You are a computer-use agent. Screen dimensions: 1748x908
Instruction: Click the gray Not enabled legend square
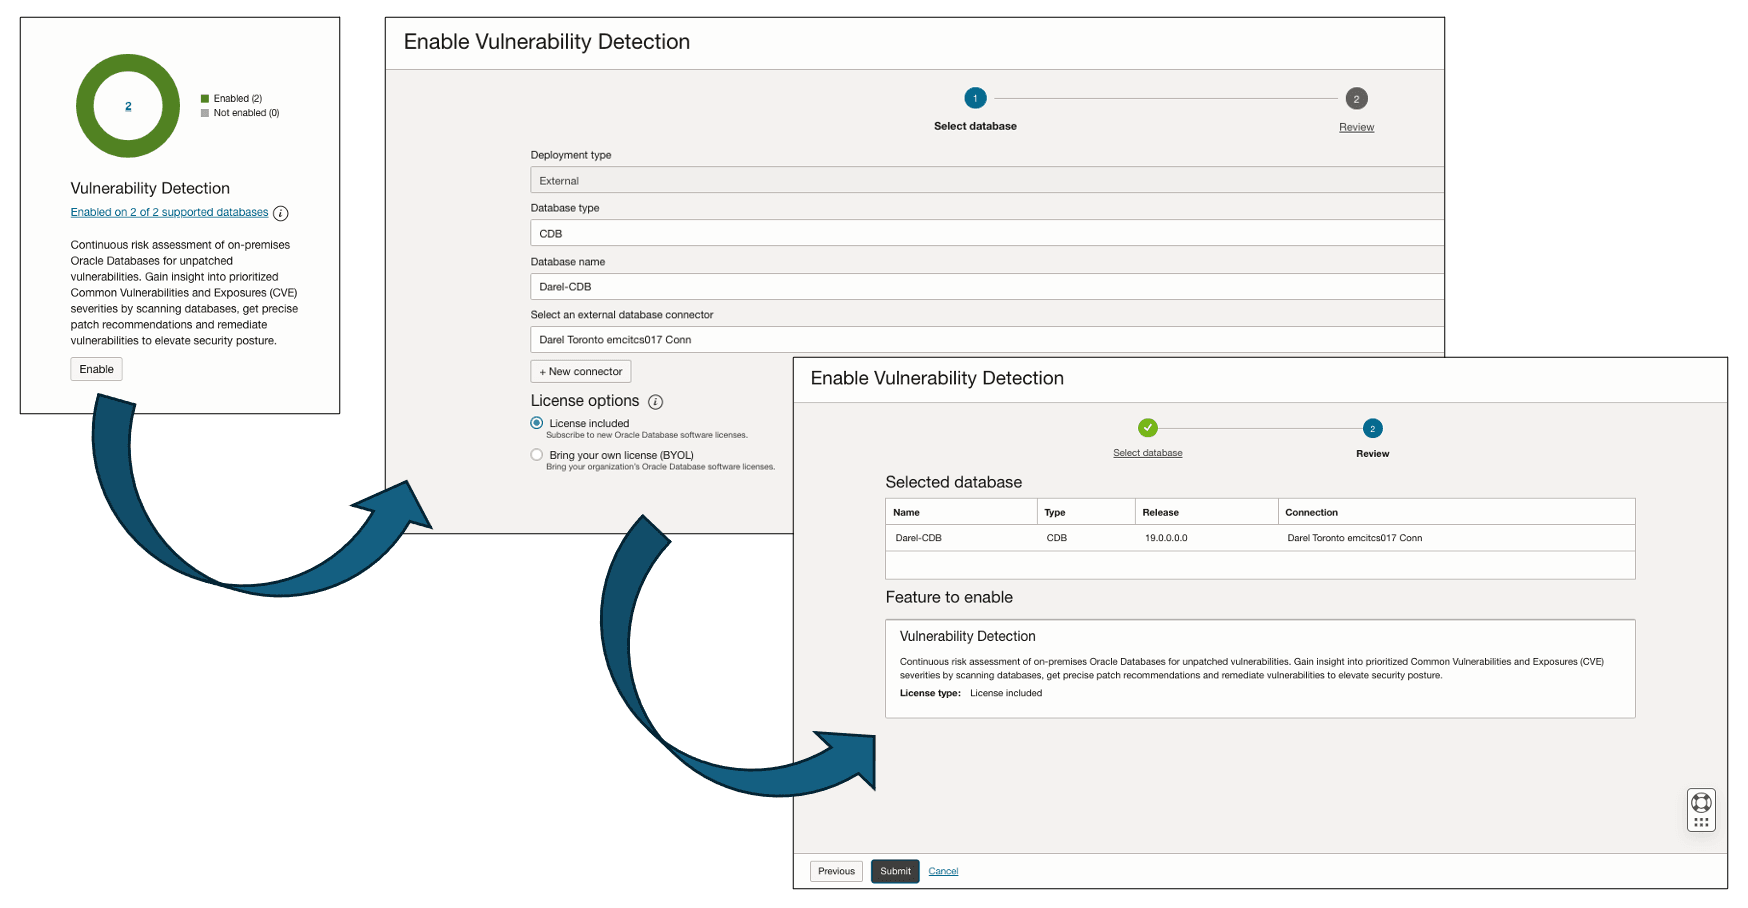(204, 113)
